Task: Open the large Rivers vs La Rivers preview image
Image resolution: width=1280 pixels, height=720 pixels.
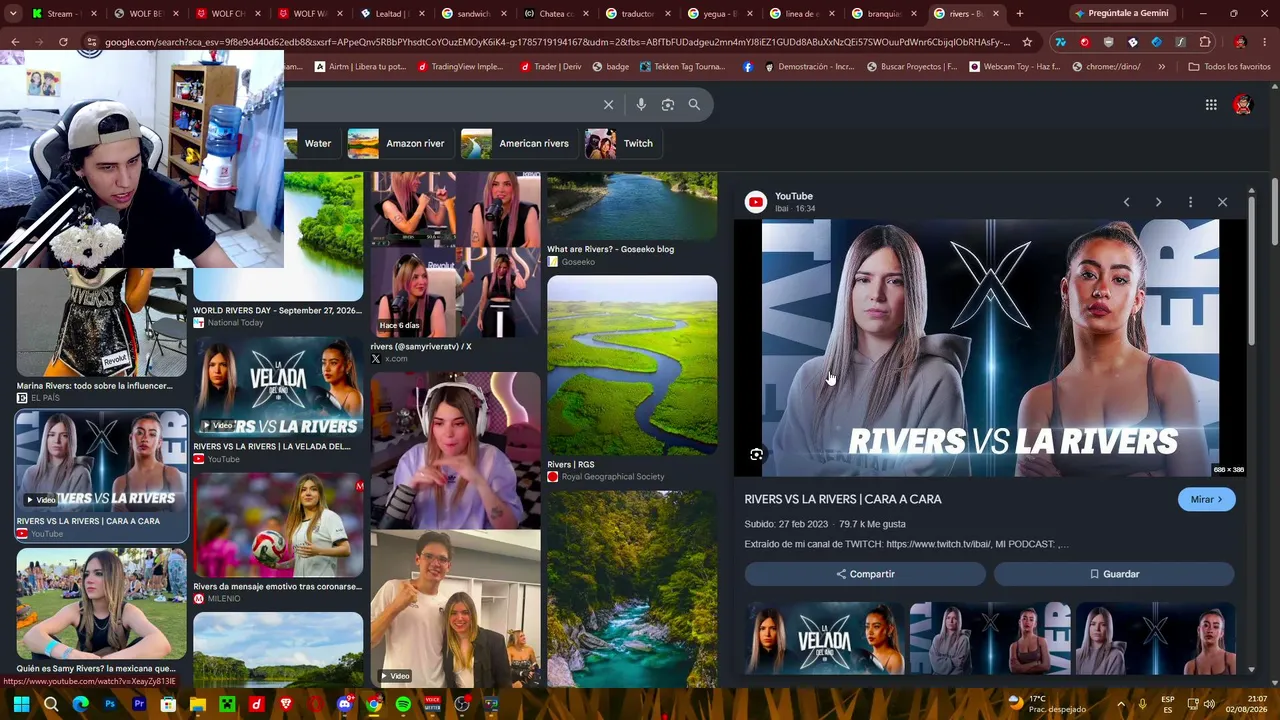Action: tap(990, 348)
